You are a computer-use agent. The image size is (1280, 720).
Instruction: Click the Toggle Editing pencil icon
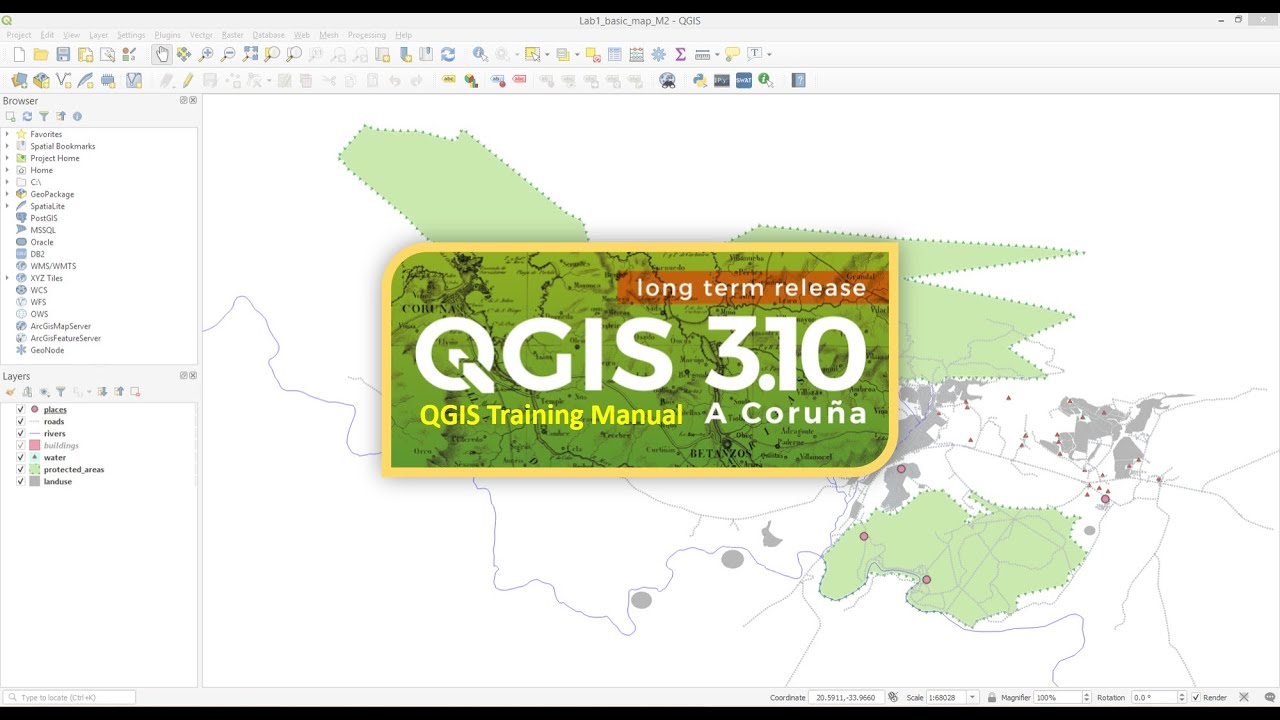tap(187, 80)
